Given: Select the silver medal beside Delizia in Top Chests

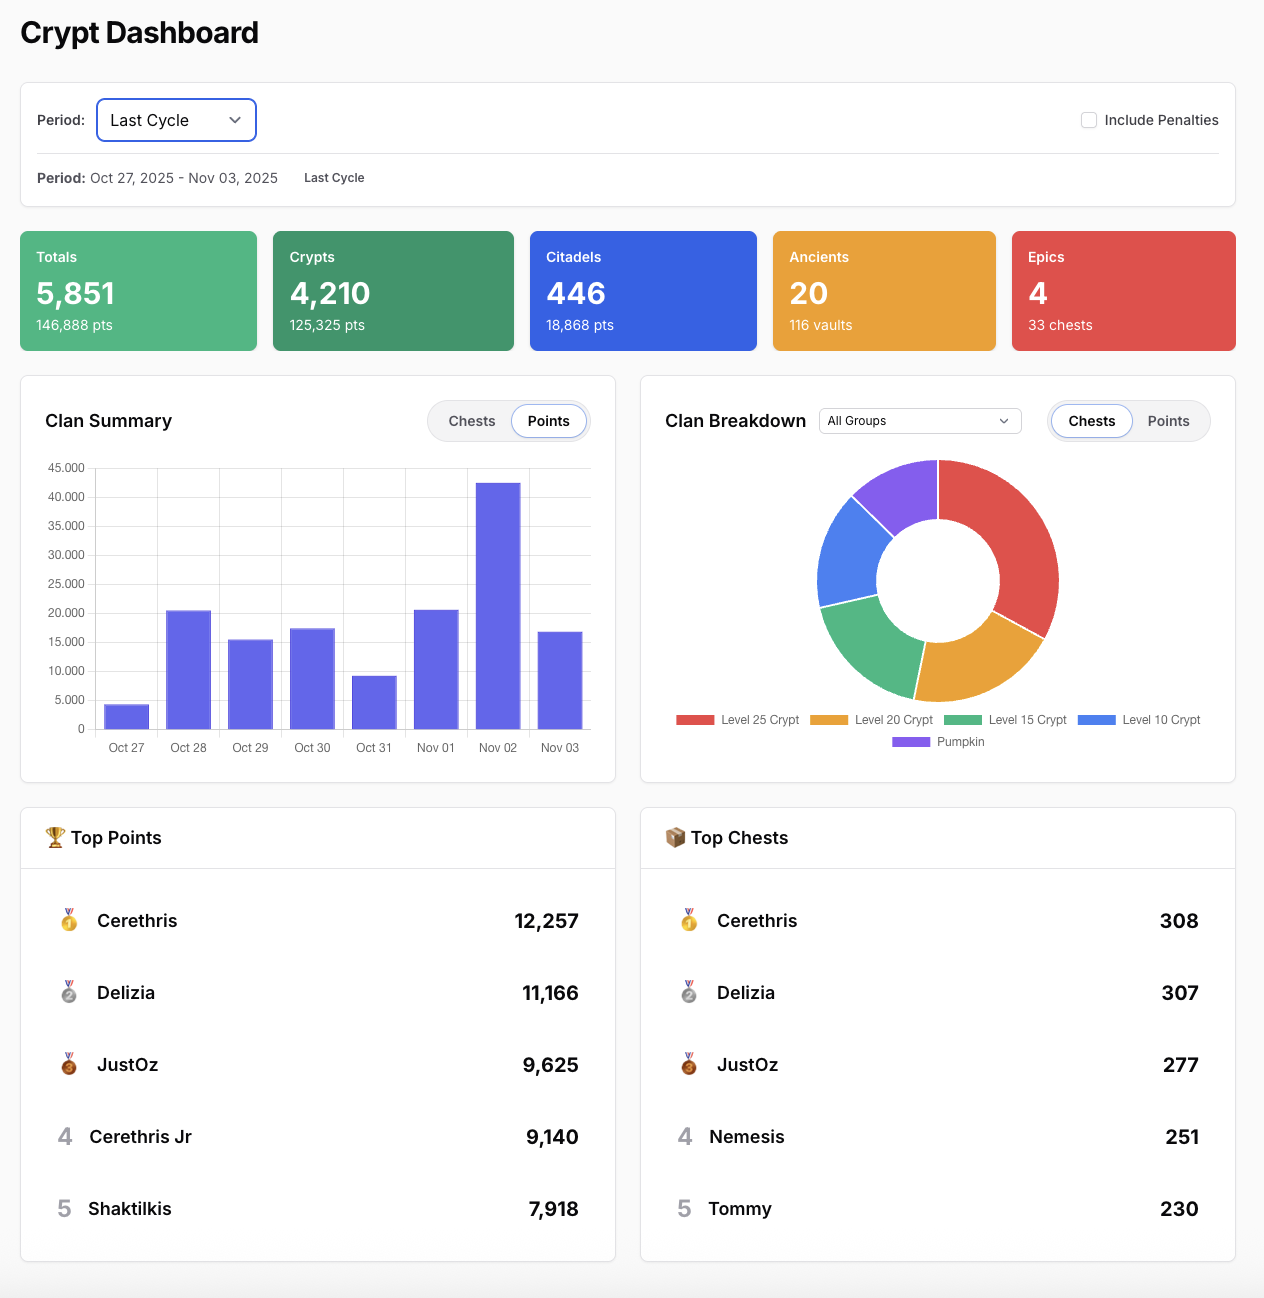Looking at the screenshot, I should (688, 992).
